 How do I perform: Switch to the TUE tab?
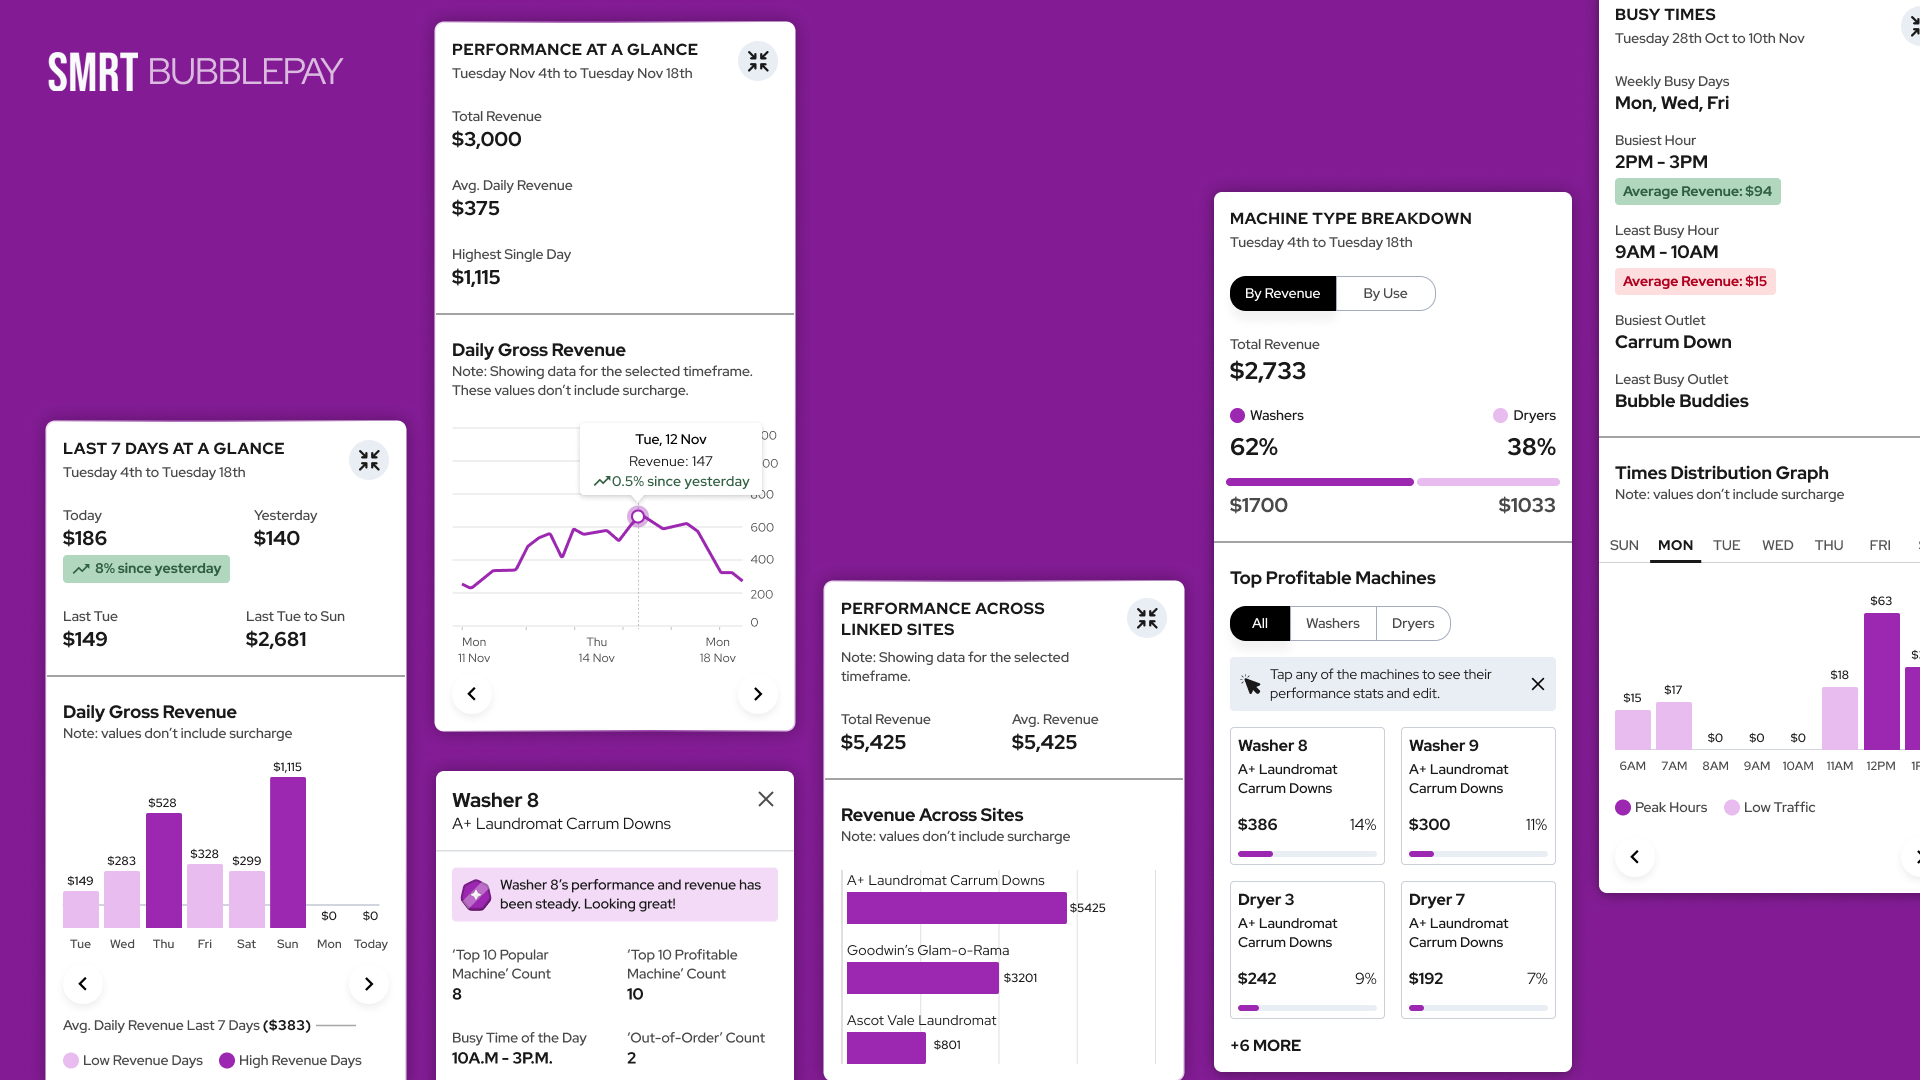[1726, 546]
